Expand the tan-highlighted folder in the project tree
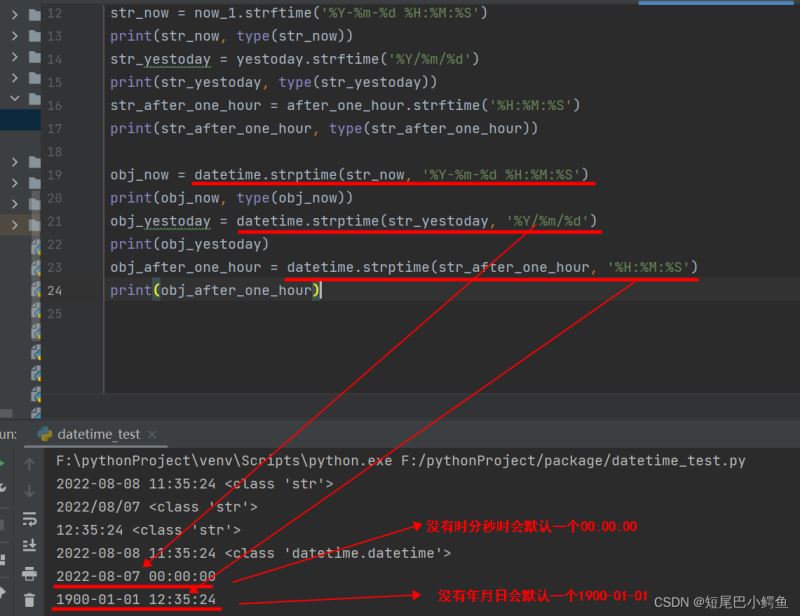Viewport: 800px width, 616px height. 14,225
